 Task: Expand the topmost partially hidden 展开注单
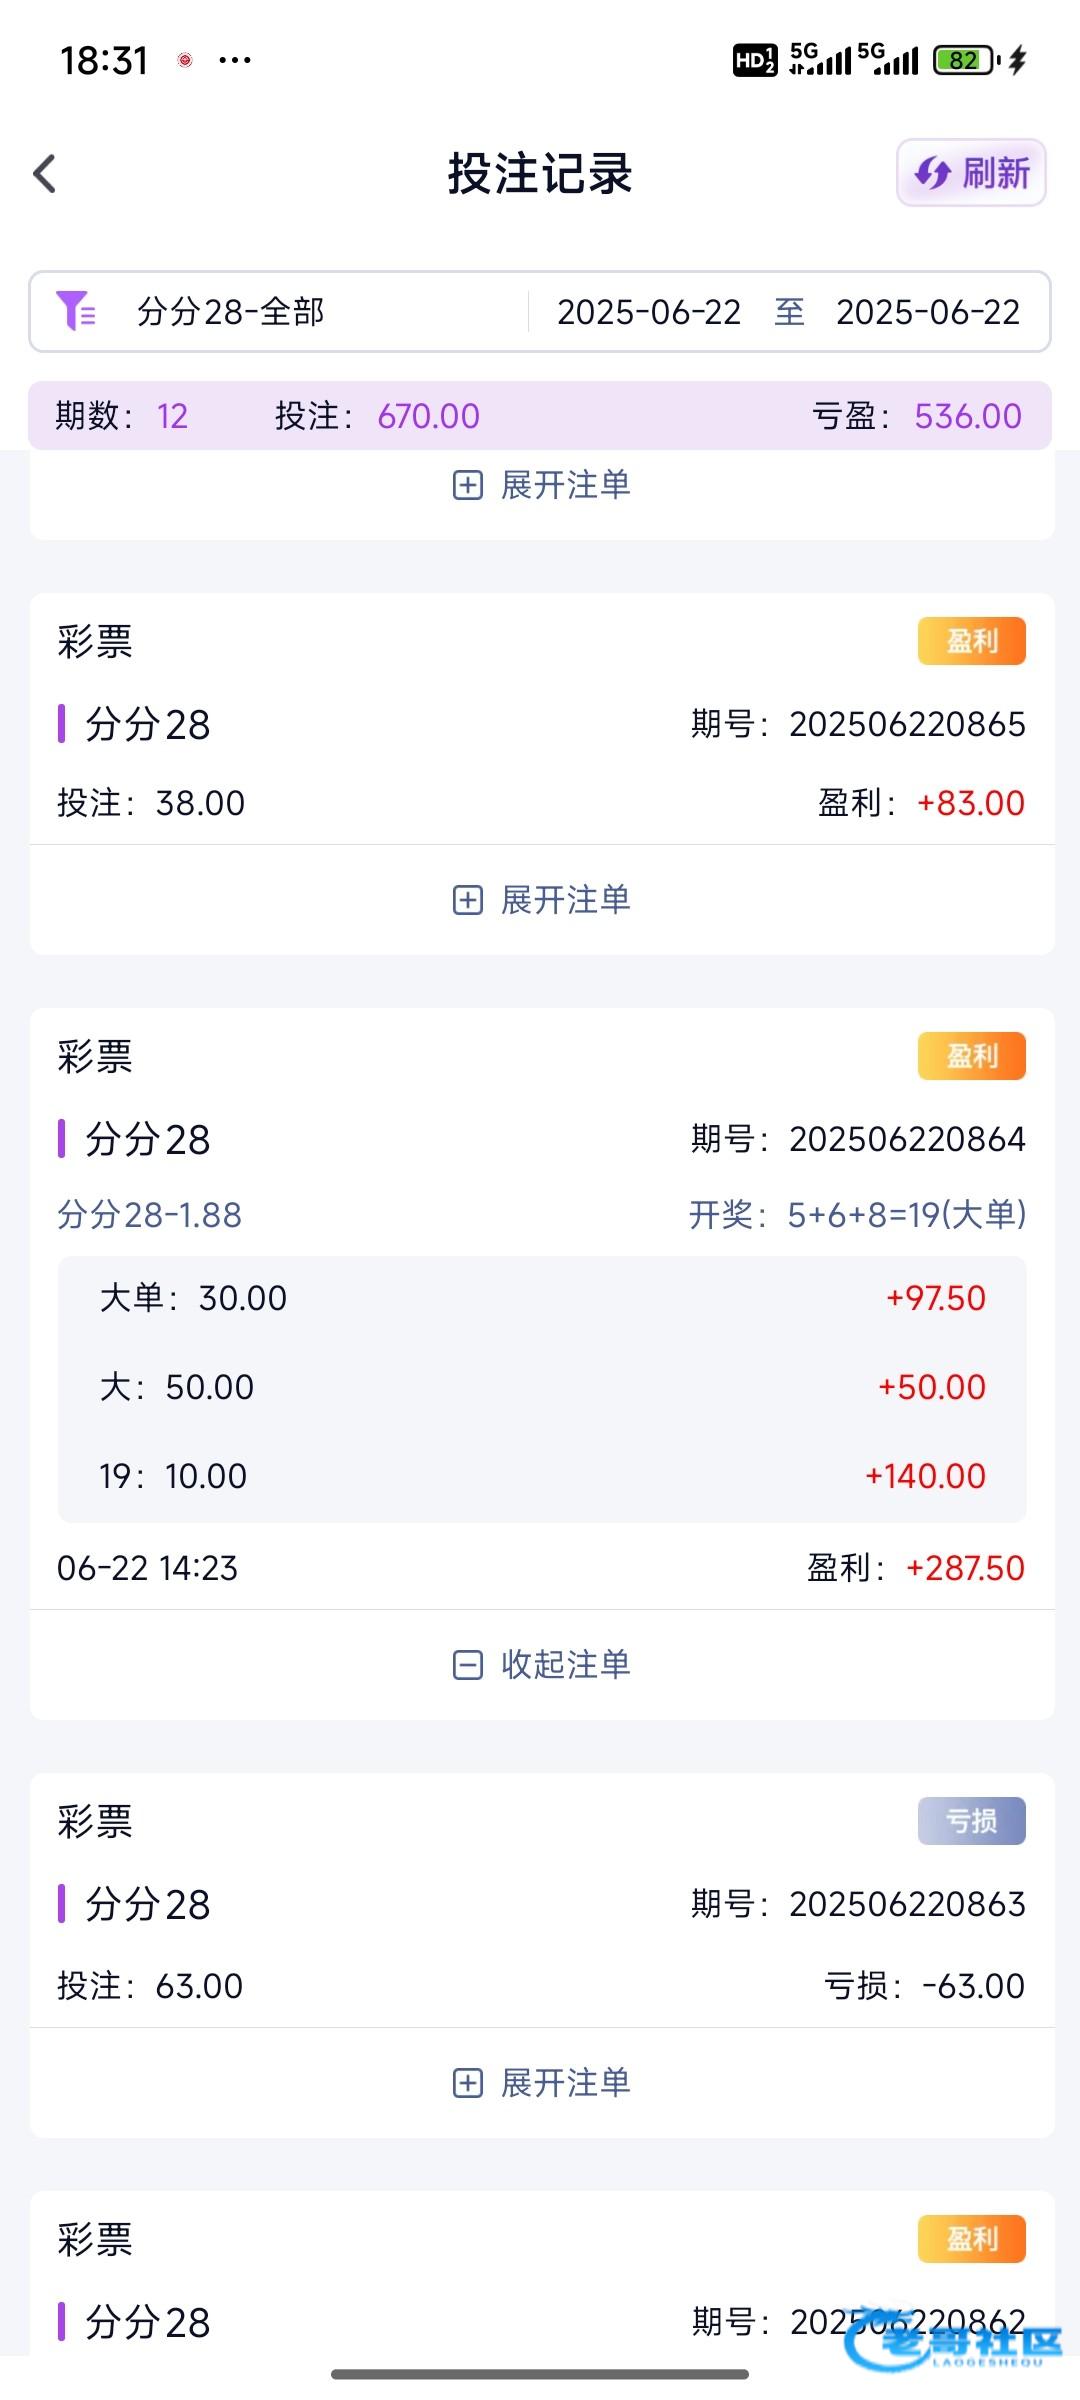tap(564, 486)
